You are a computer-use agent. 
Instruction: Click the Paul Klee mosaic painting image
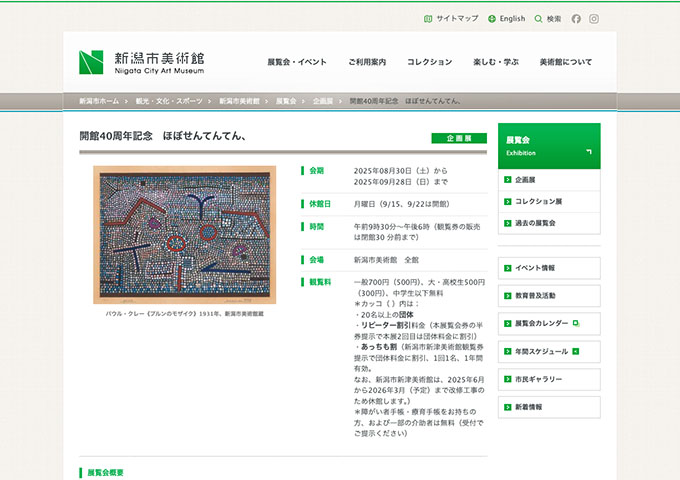(x=185, y=235)
